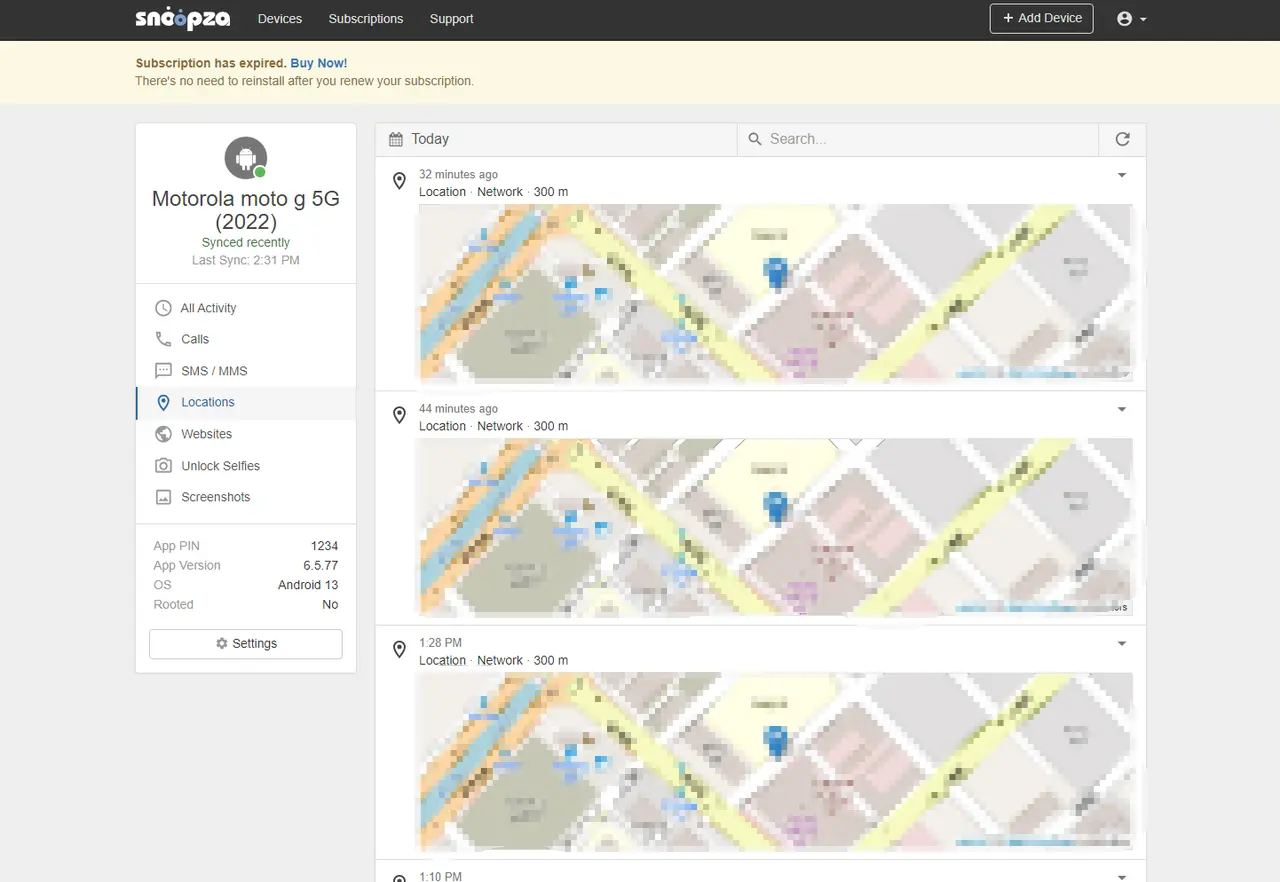Image resolution: width=1280 pixels, height=882 pixels.
Task: Expand the 1:10 PM entry dropdown
Action: (1122, 876)
